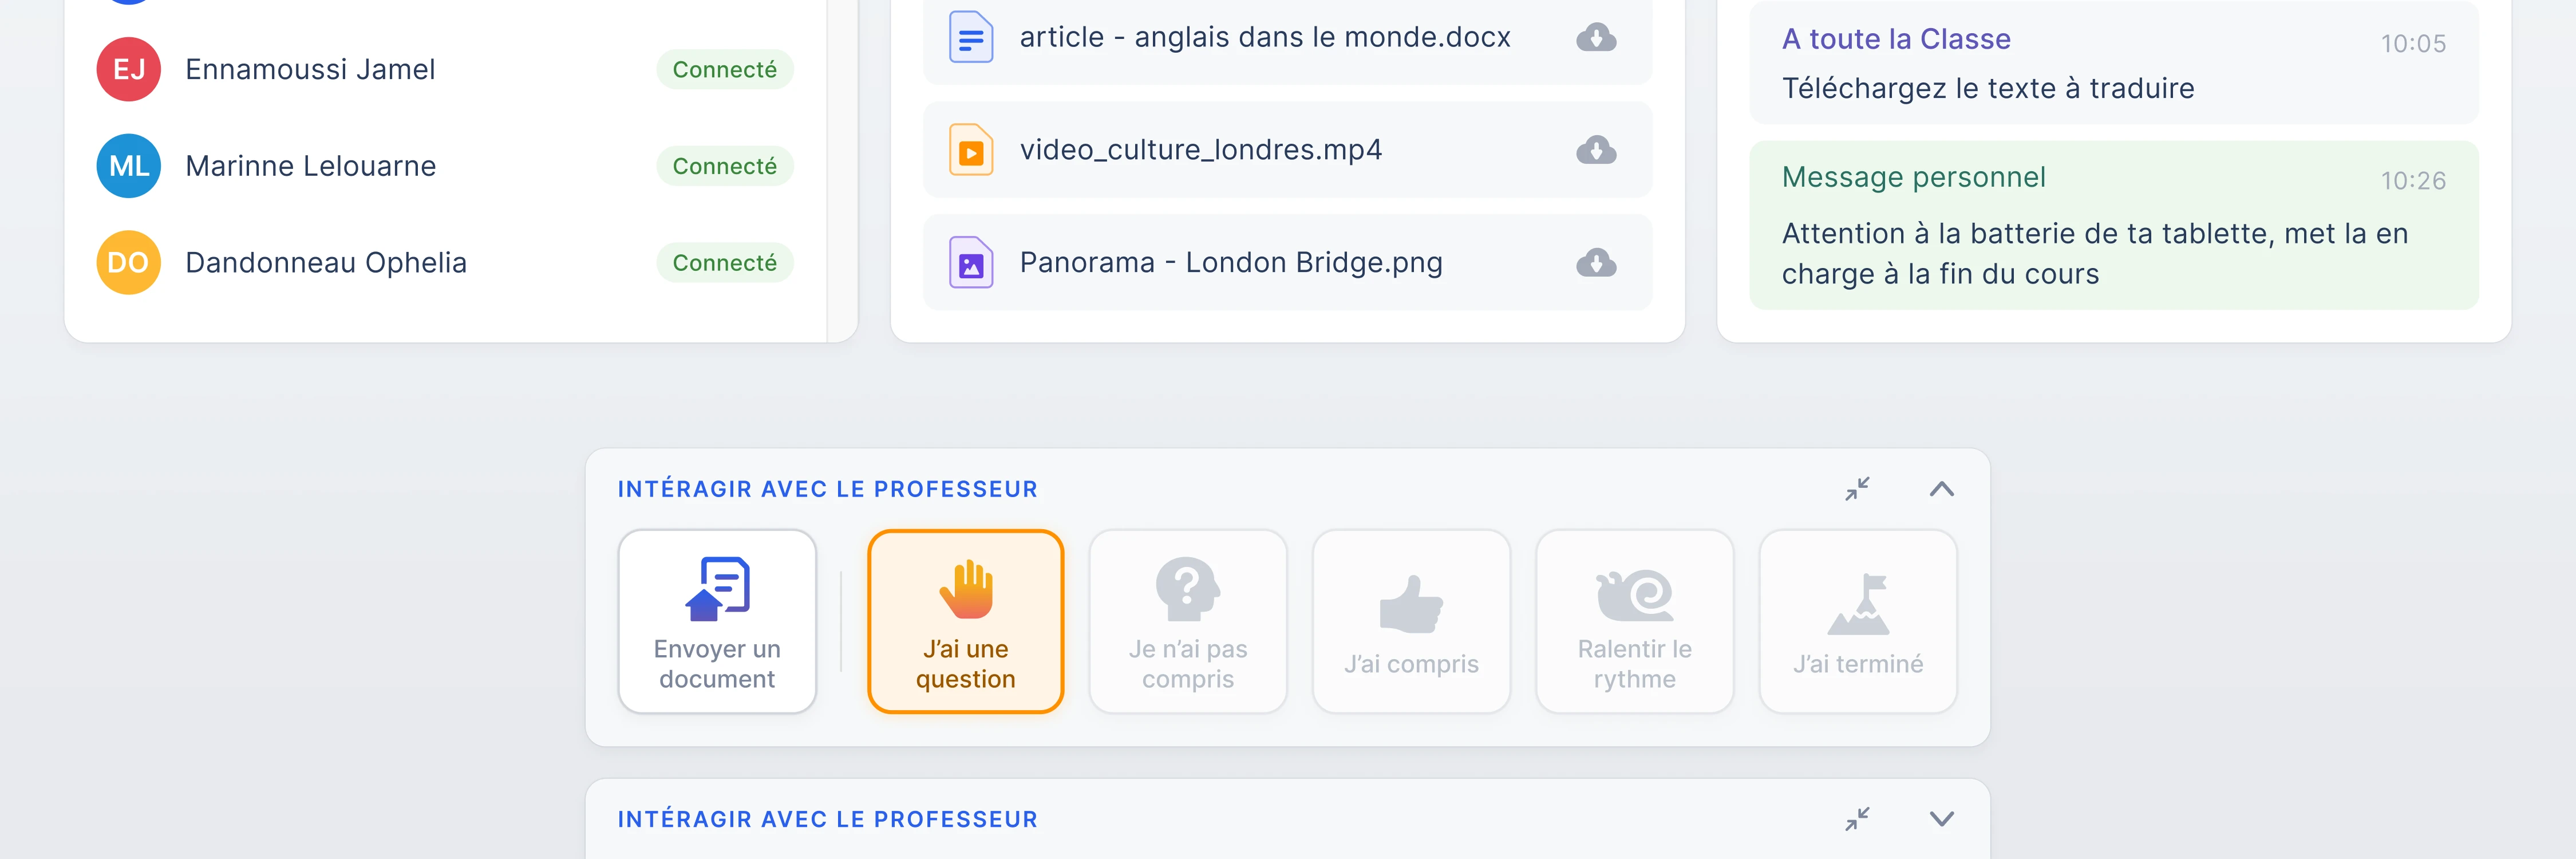Image resolution: width=2576 pixels, height=859 pixels.
Task: Download Panorama London Bridge.png via cloud icon
Action: (1596, 263)
